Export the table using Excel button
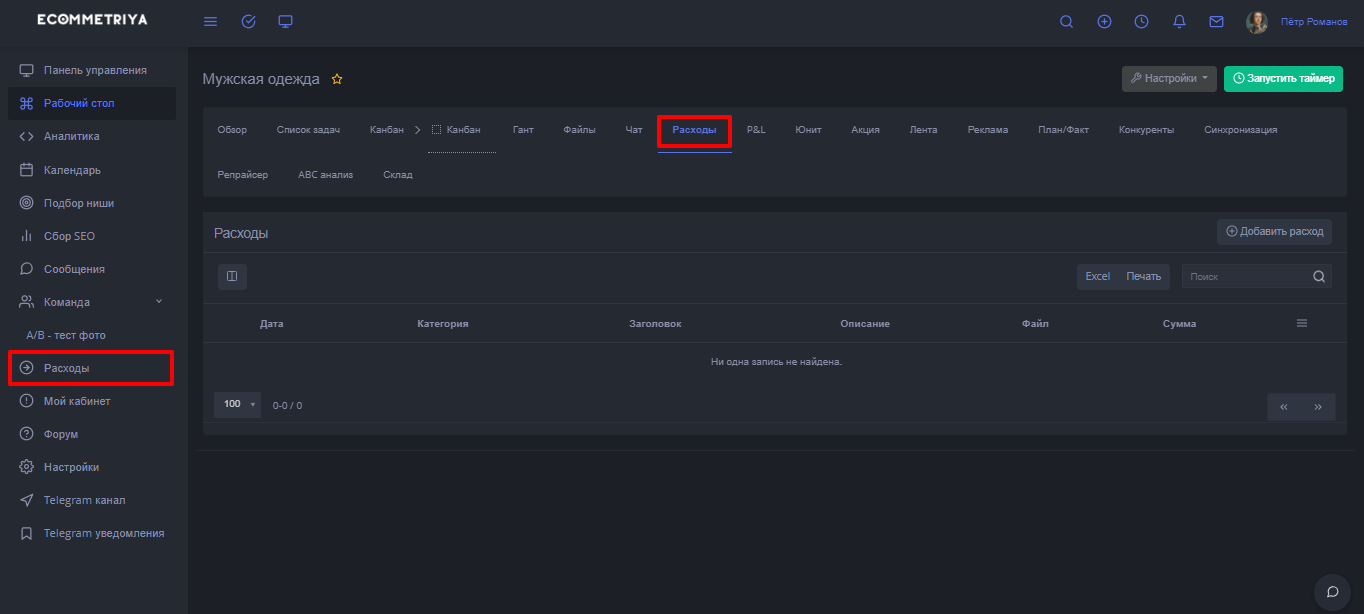 click(1098, 277)
